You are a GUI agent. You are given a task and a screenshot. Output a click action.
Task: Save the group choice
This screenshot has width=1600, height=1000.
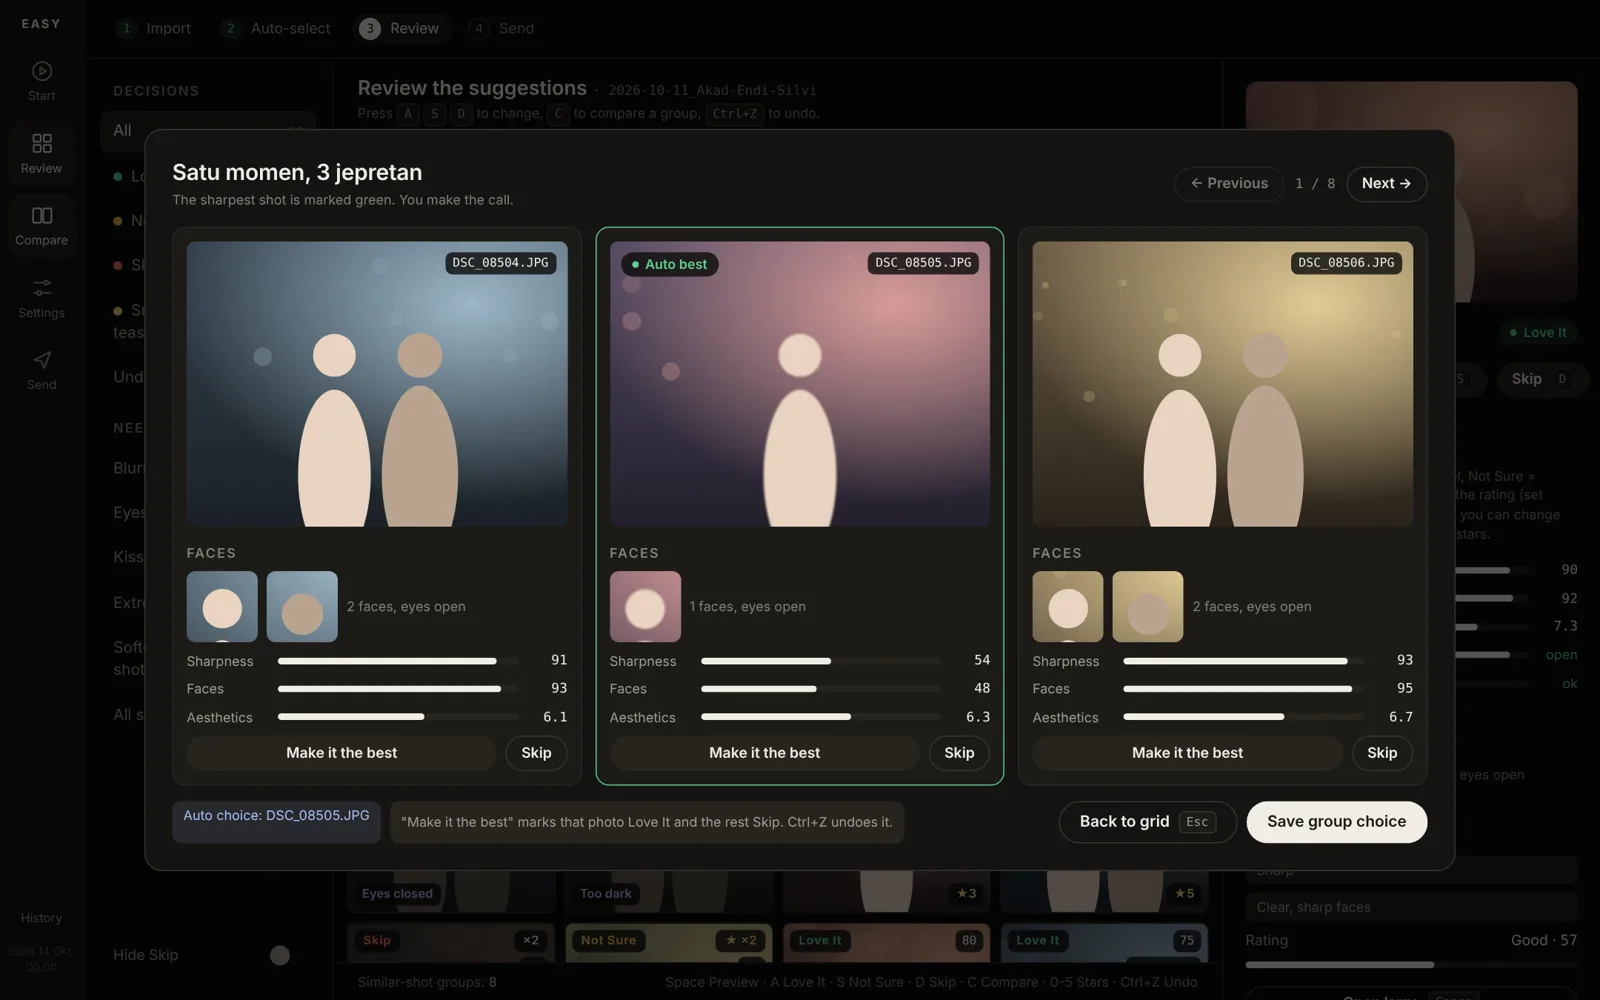pos(1336,822)
